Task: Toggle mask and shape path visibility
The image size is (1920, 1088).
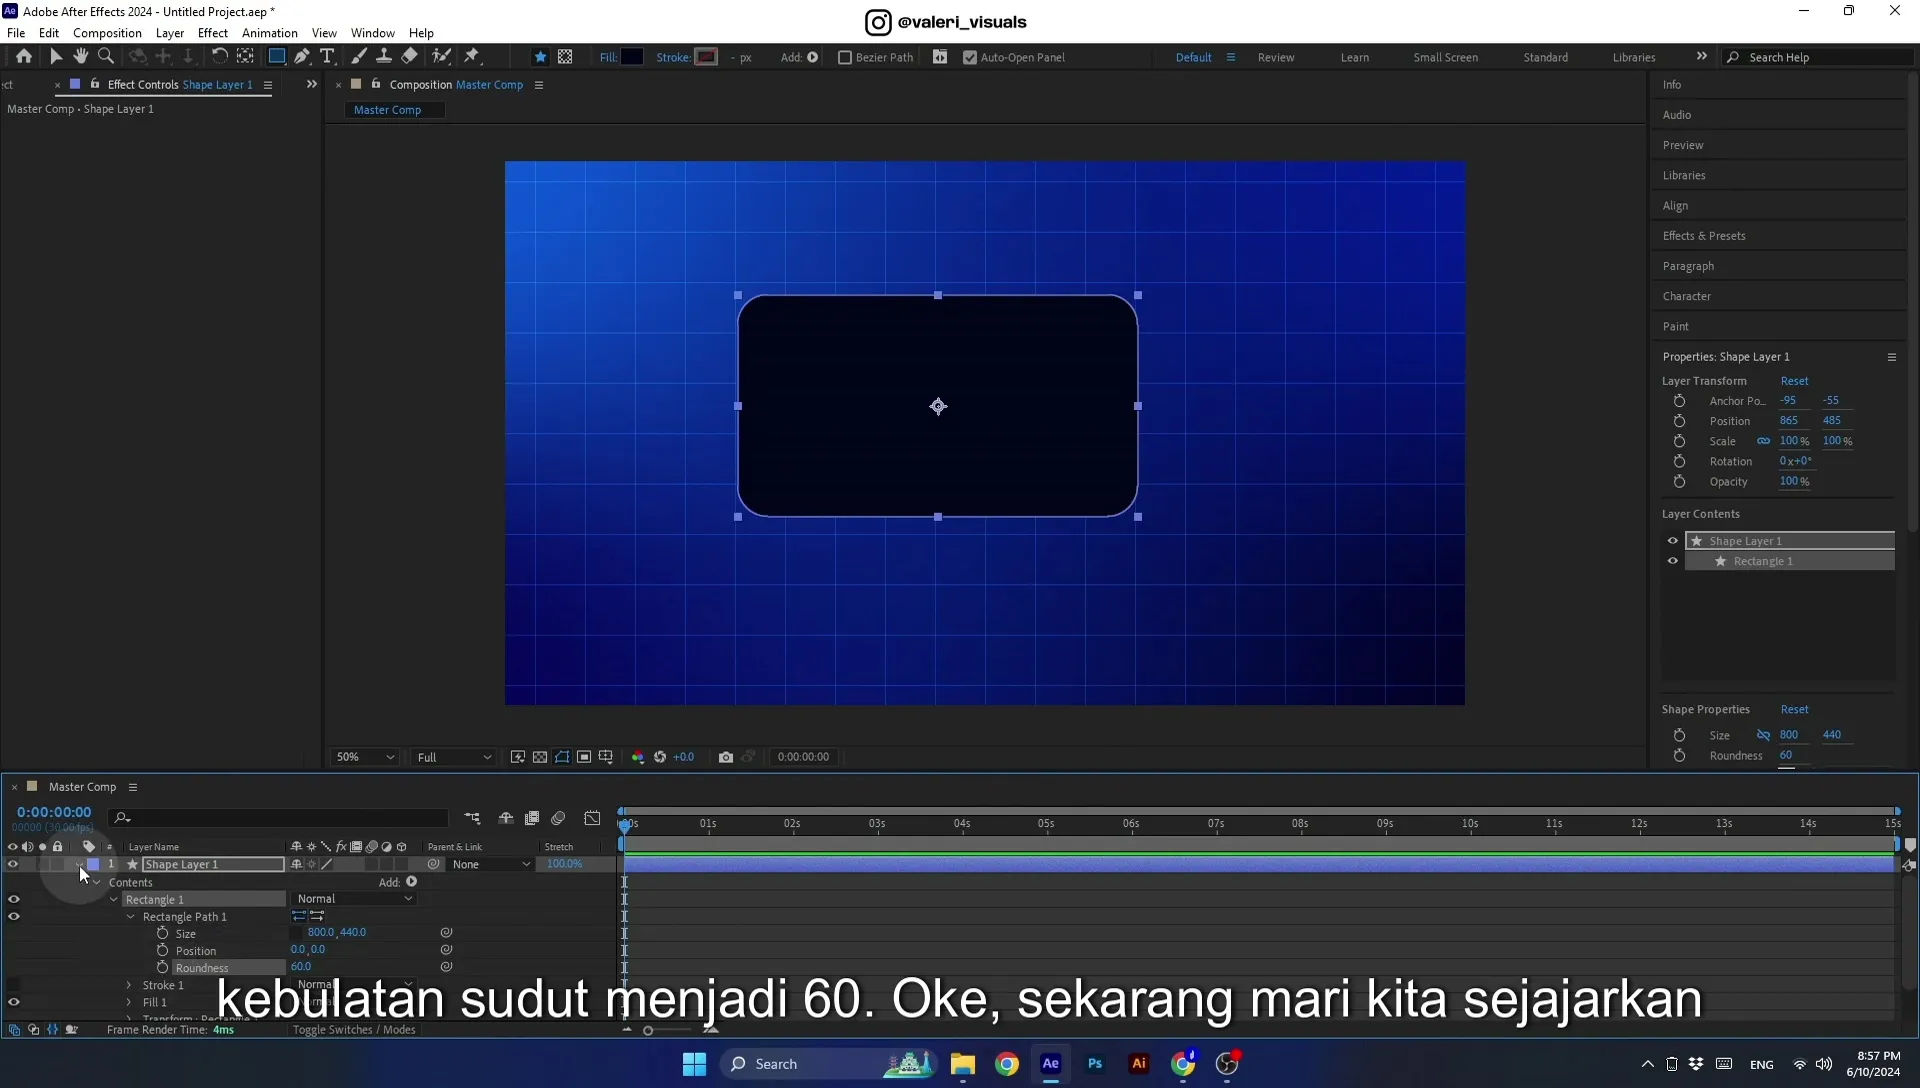Action: [562, 757]
